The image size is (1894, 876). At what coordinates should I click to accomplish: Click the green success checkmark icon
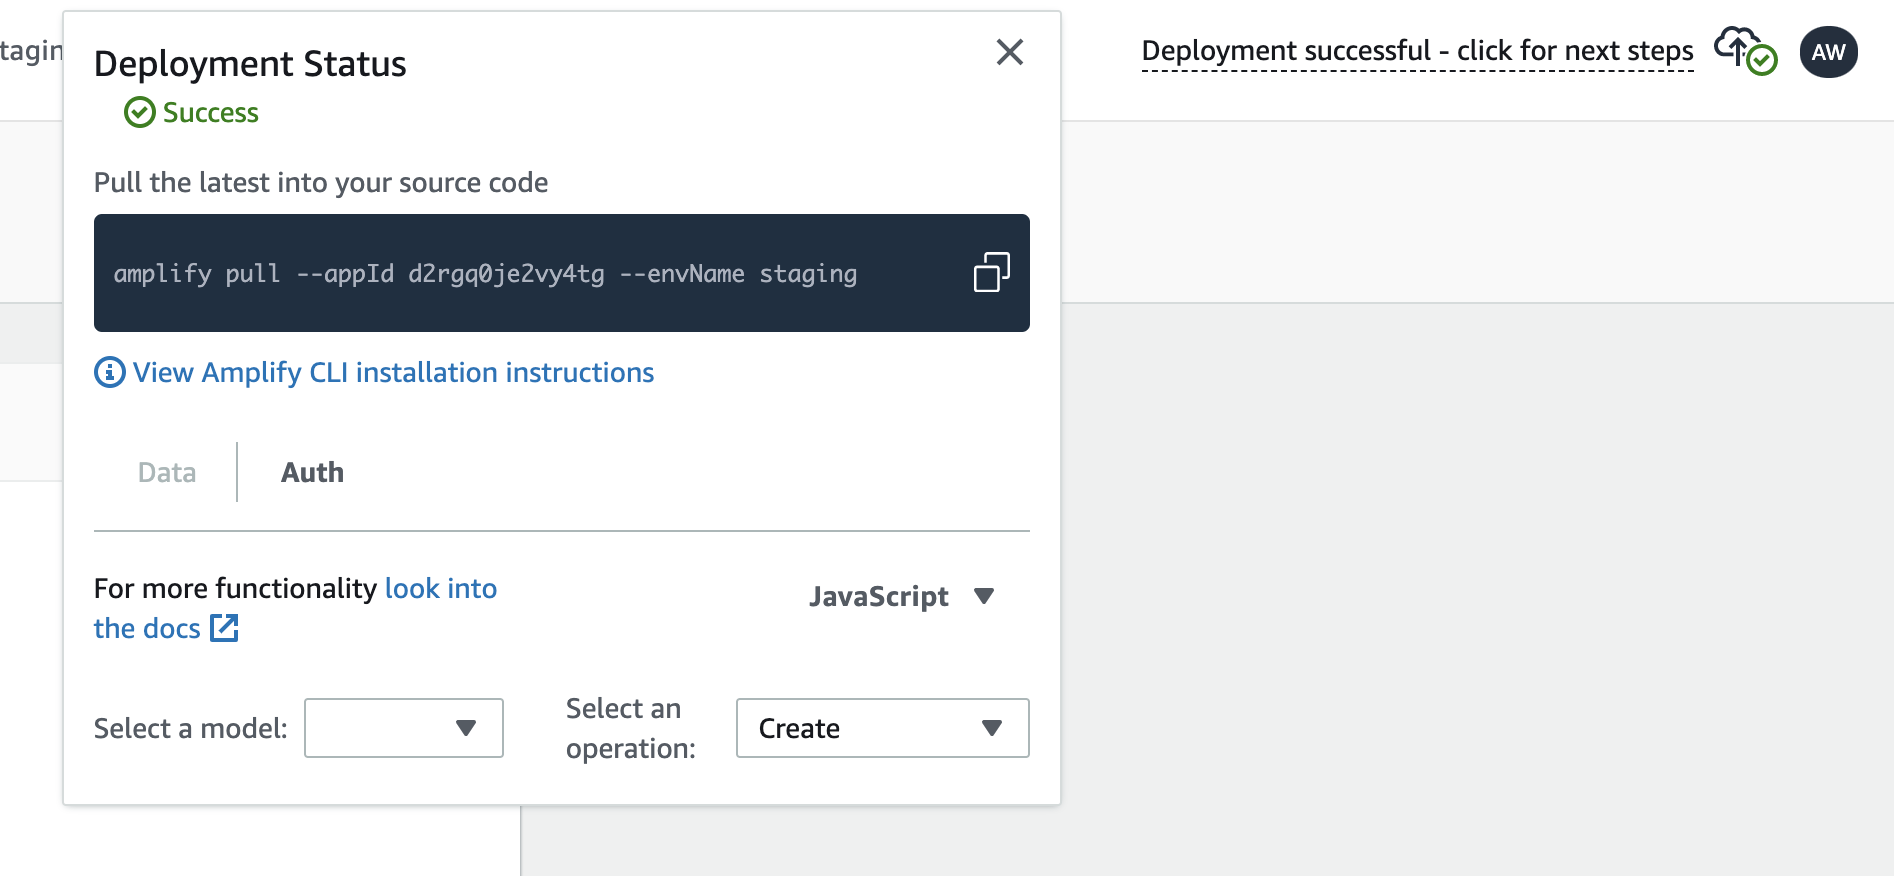tap(139, 112)
